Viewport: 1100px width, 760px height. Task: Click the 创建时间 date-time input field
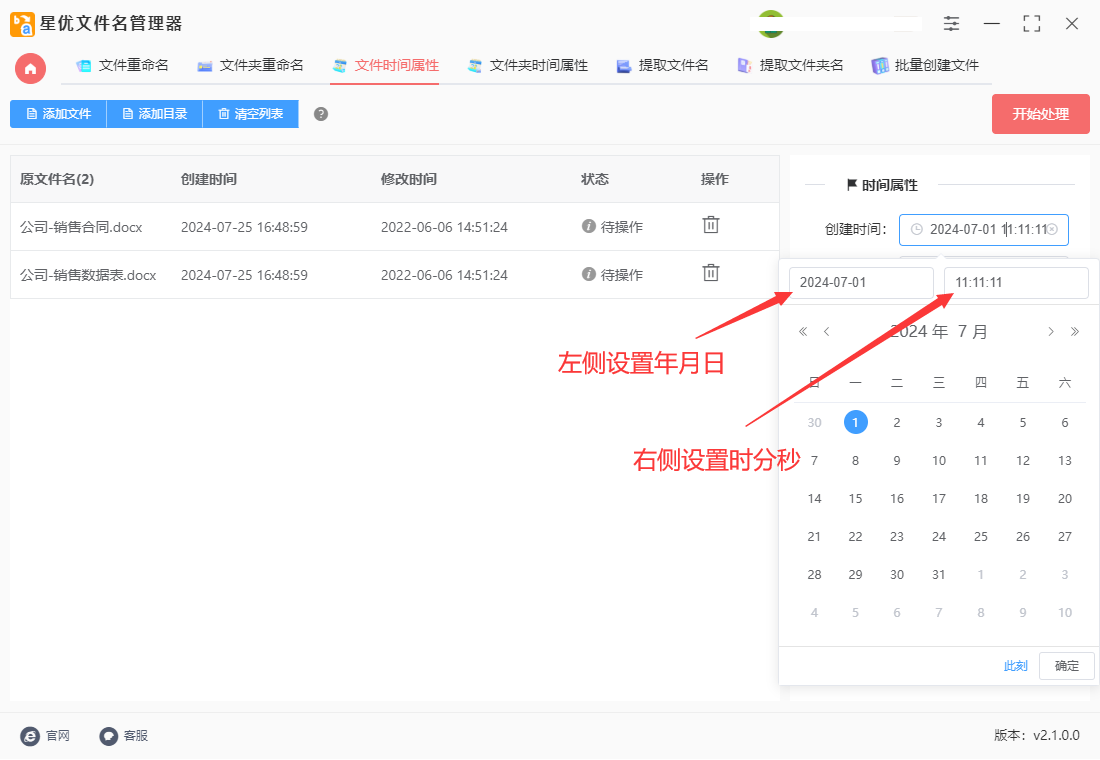click(984, 229)
